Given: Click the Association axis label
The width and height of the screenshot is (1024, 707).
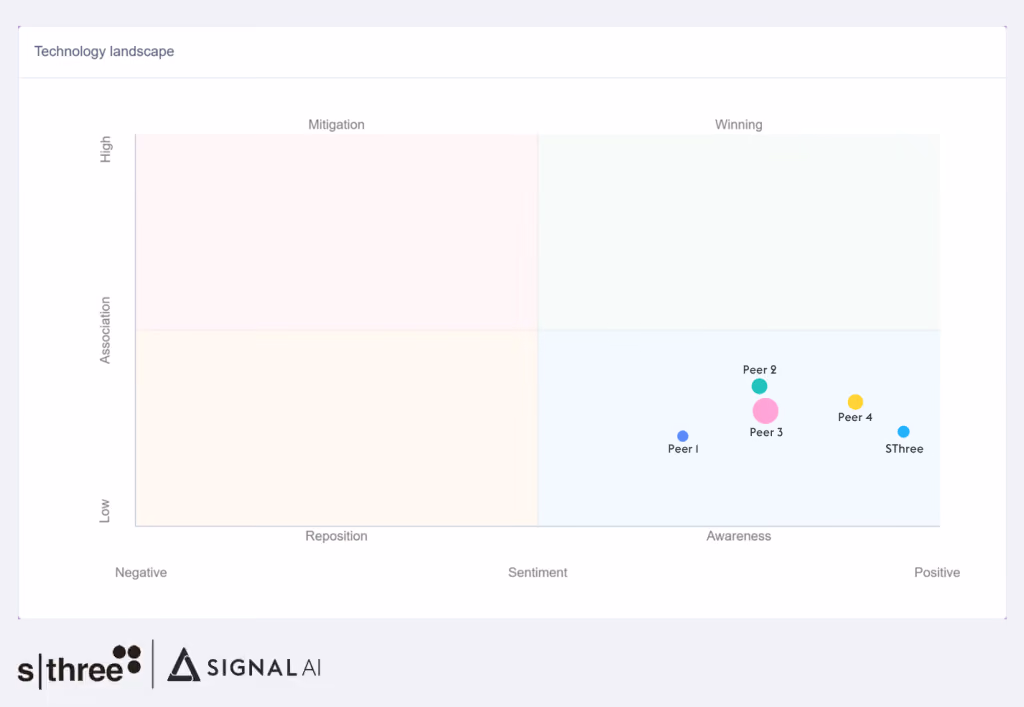Looking at the screenshot, I should (104, 330).
